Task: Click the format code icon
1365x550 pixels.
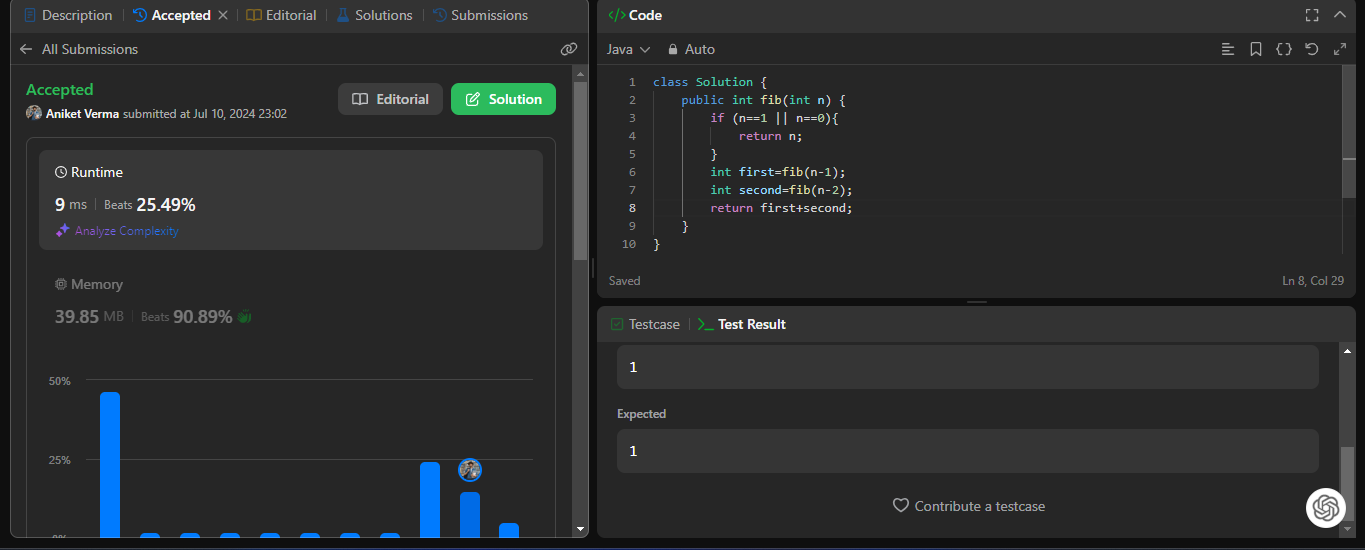Action: [x=1228, y=49]
